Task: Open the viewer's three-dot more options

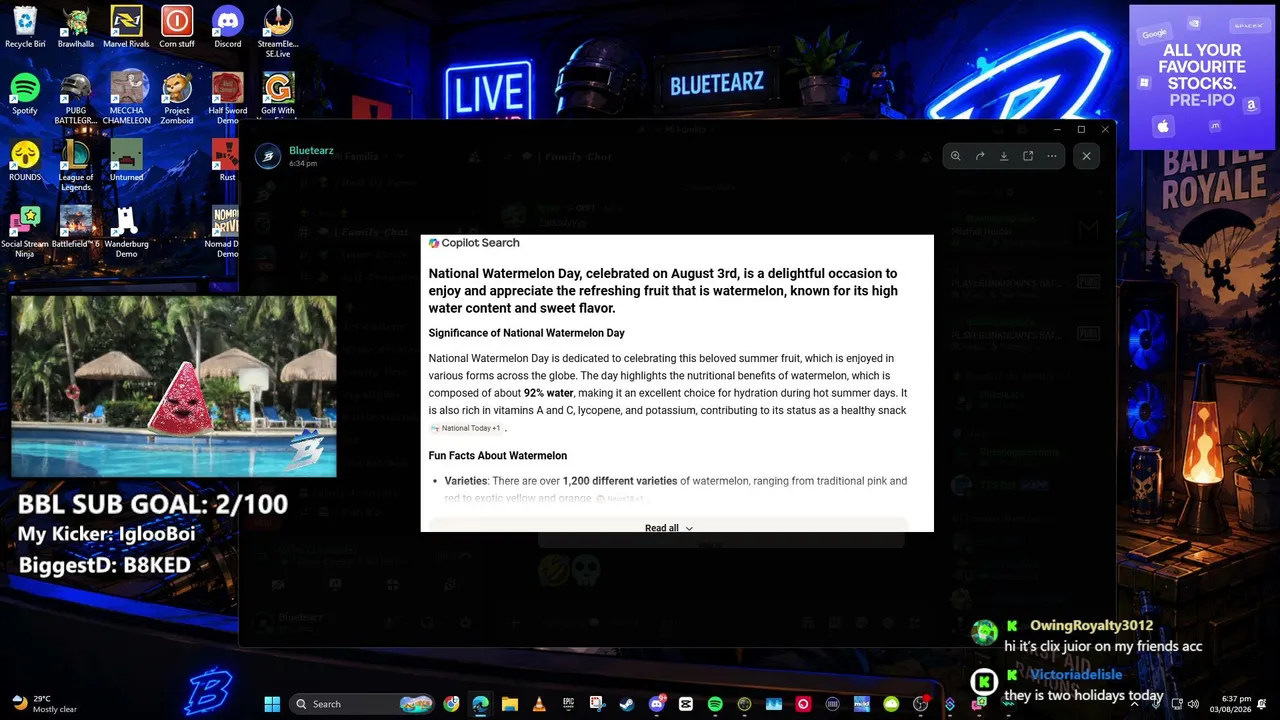Action: 1052,156
